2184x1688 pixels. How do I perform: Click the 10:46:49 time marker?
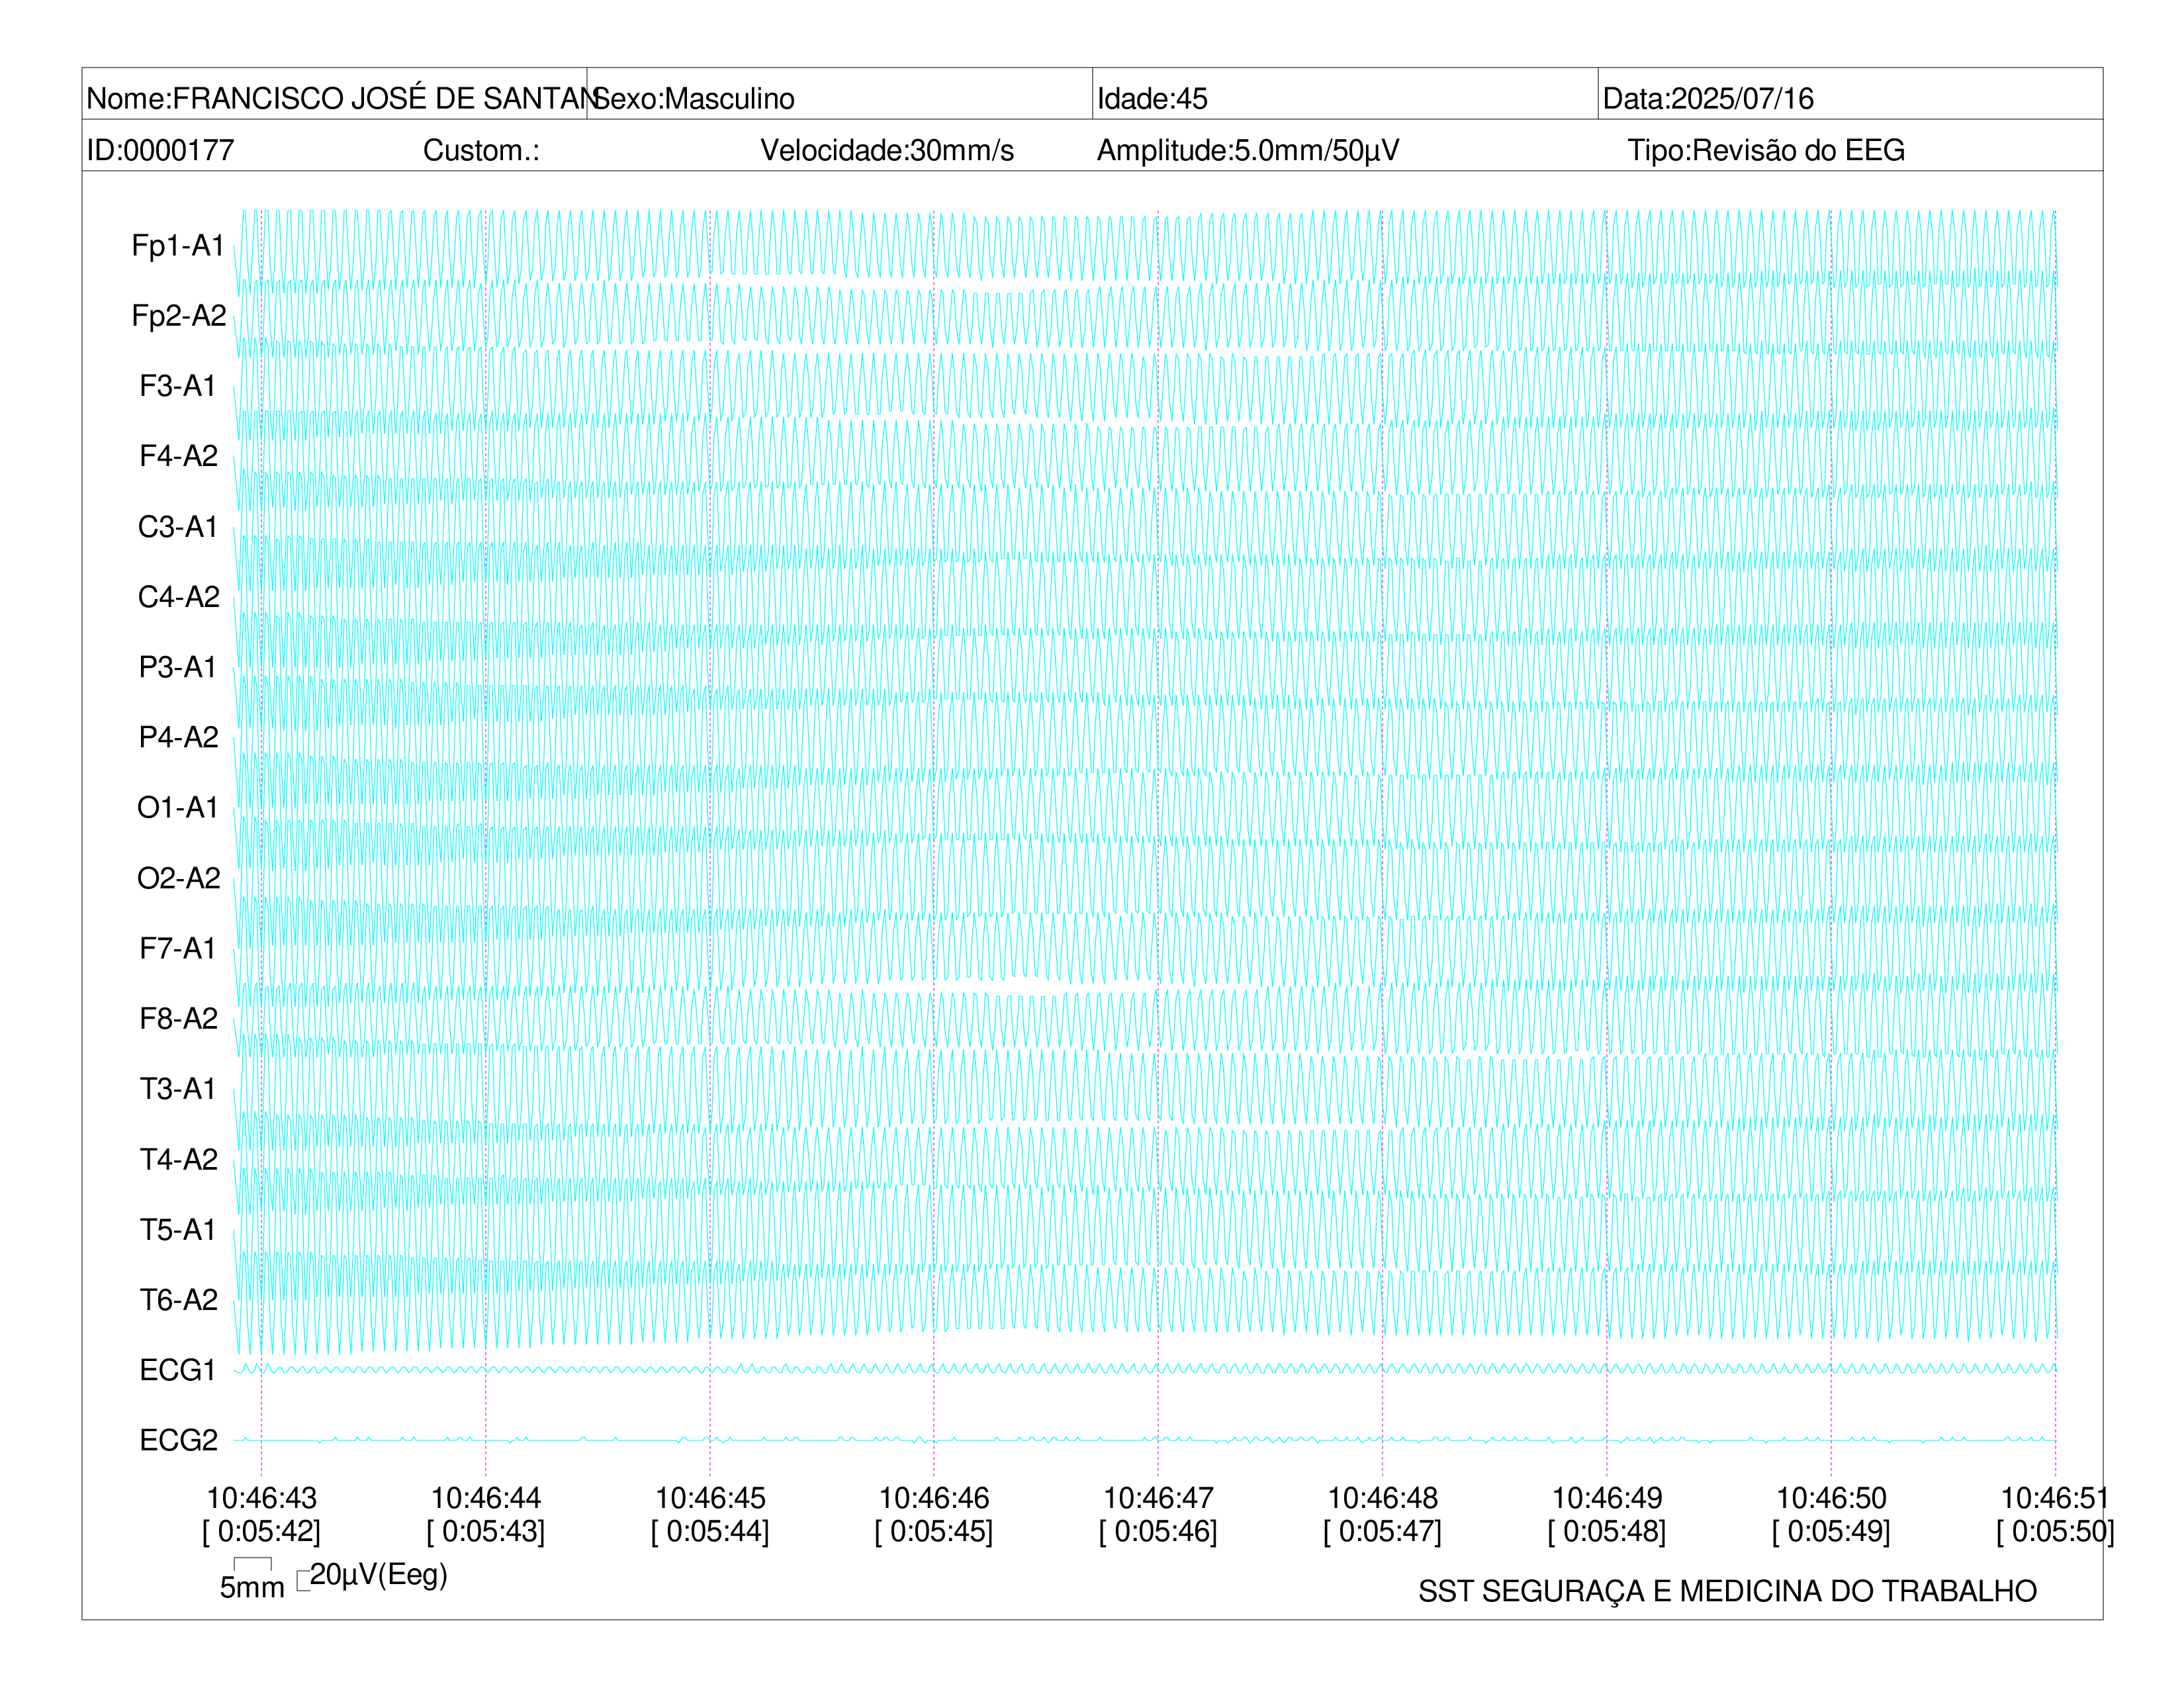[x=1607, y=1498]
